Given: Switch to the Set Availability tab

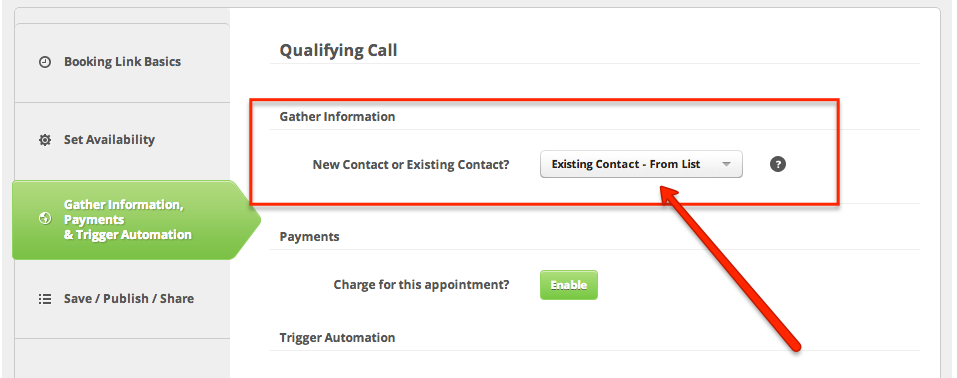Looking at the screenshot, I should pyautogui.click(x=122, y=141).
